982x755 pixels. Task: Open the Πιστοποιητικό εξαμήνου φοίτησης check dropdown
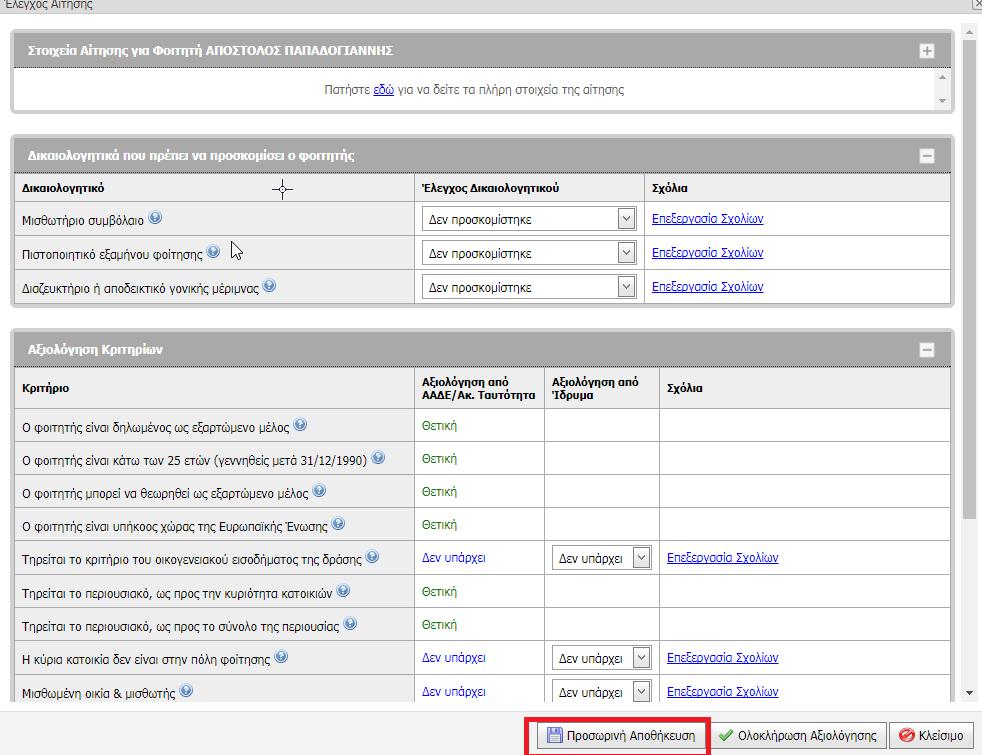point(529,253)
